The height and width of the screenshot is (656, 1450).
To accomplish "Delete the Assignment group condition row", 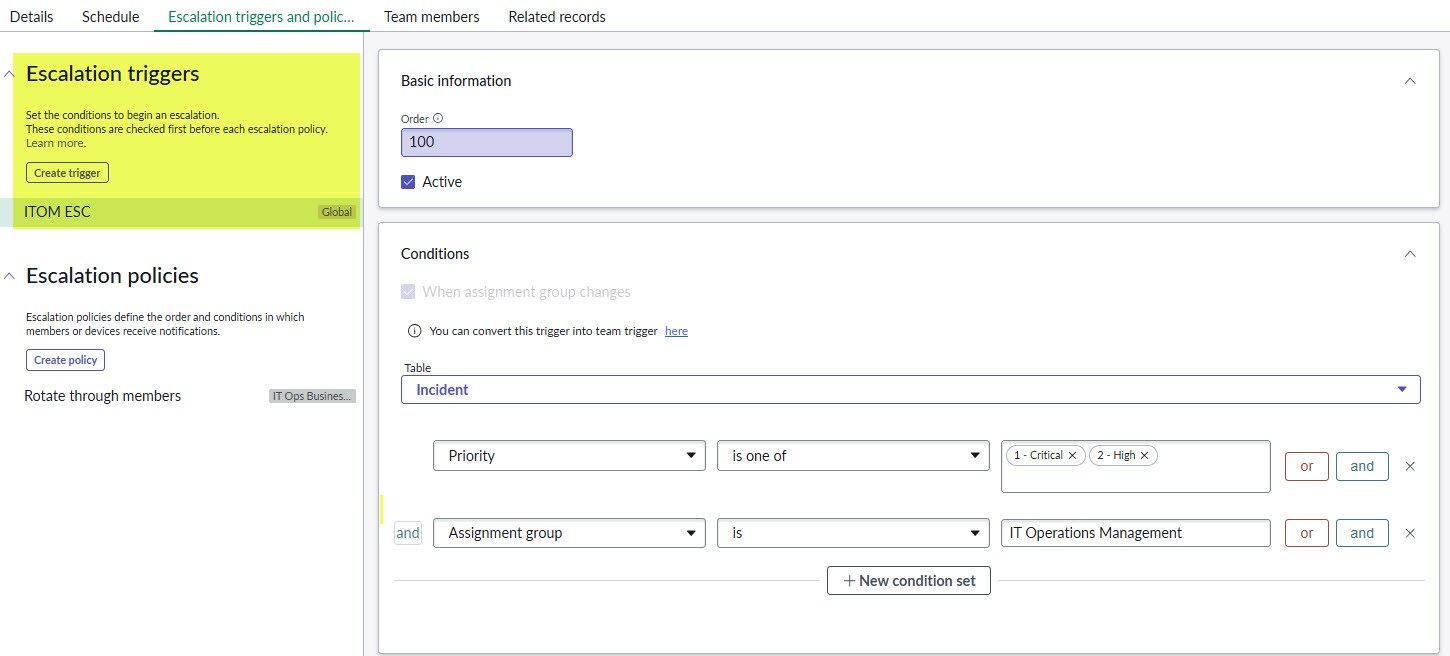I will click(x=1410, y=533).
